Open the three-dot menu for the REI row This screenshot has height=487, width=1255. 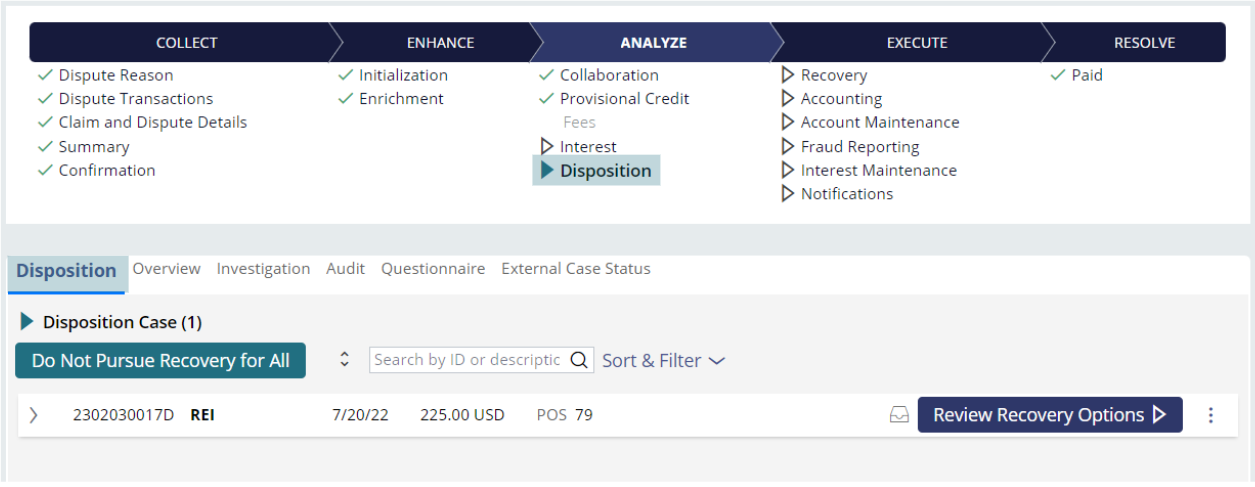click(x=1211, y=415)
